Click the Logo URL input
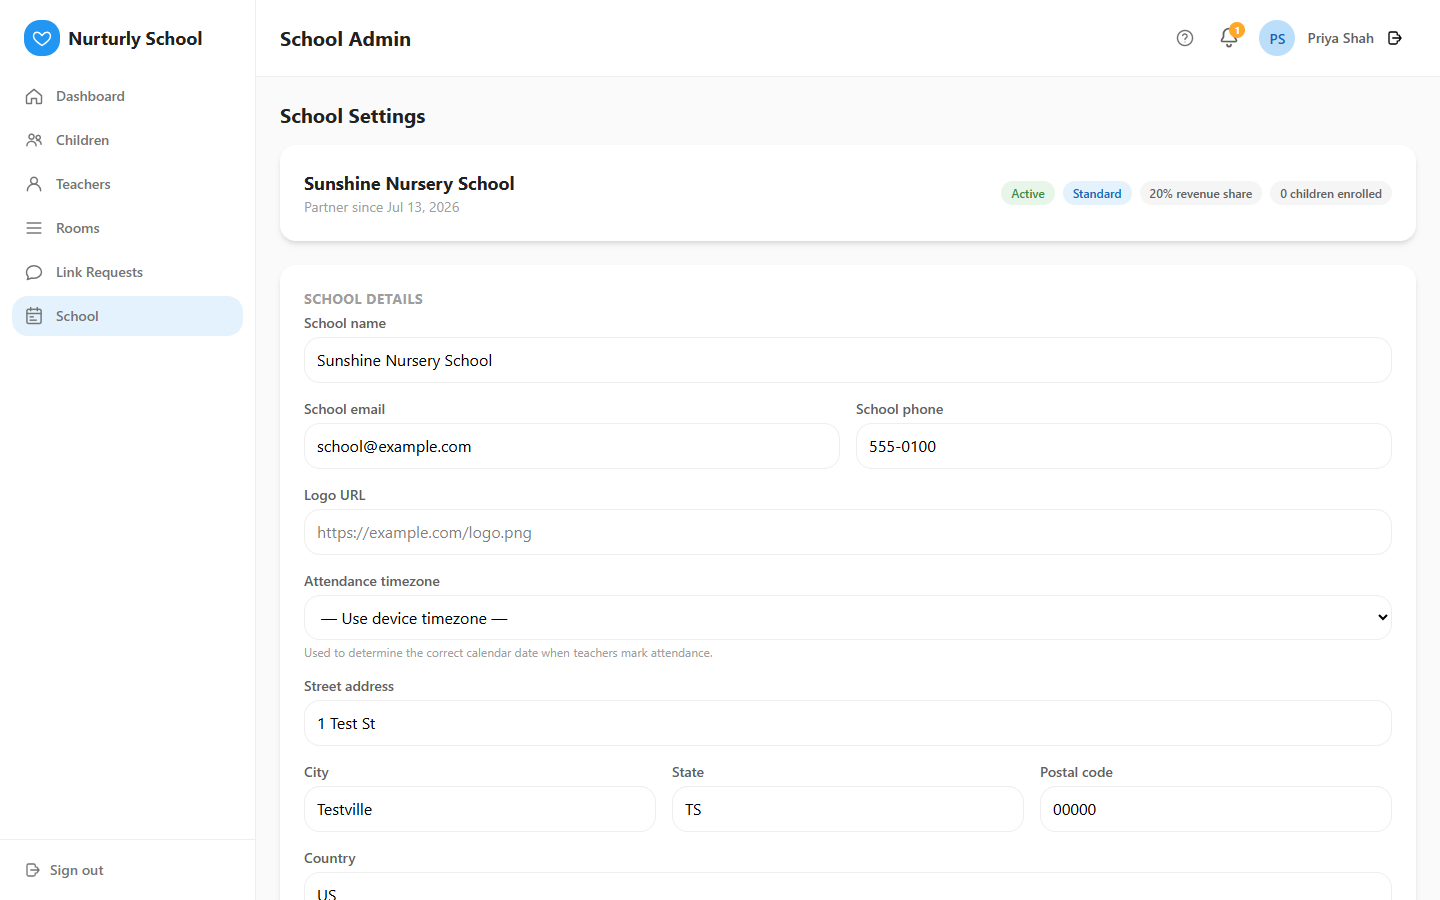The width and height of the screenshot is (1440, 900). coord(848,532)
